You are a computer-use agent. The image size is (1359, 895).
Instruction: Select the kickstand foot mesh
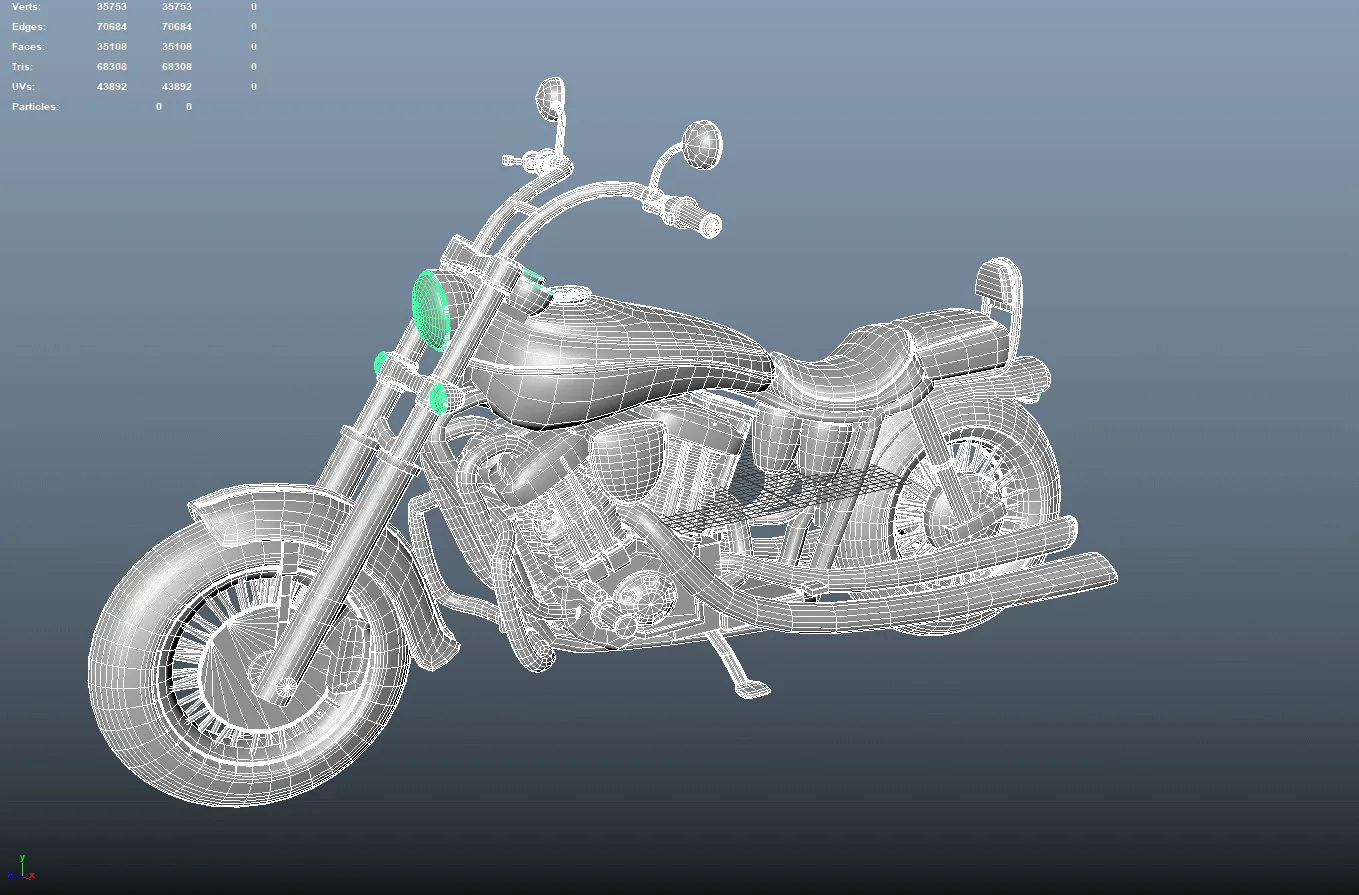[752, 688]
